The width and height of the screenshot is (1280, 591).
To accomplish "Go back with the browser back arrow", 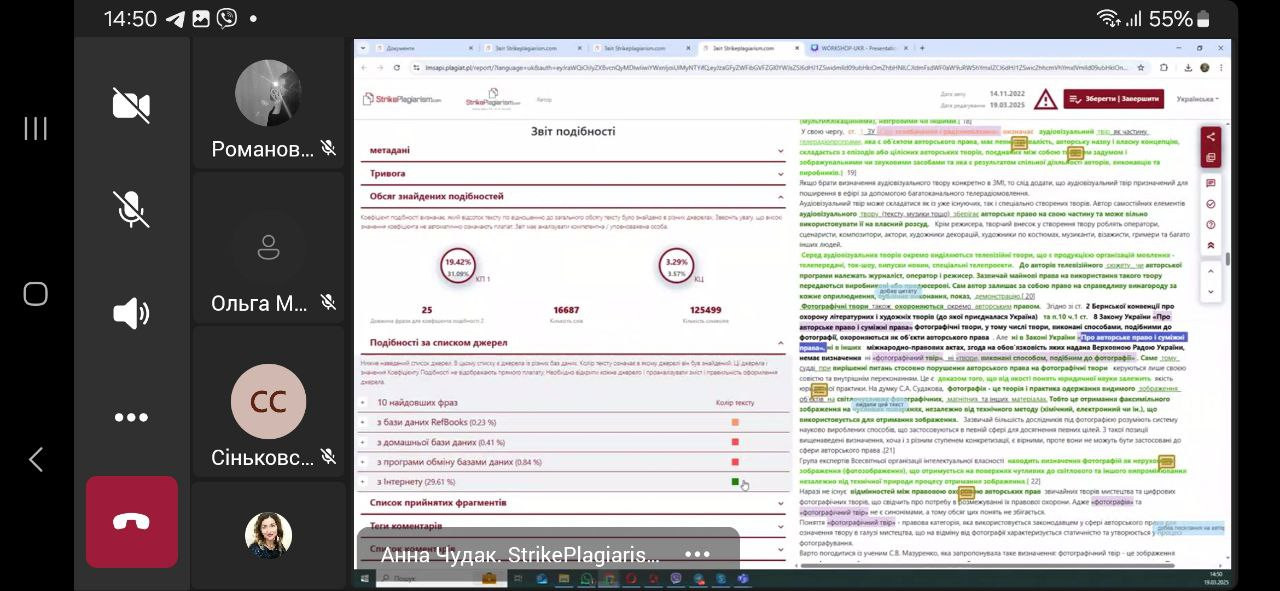I will pyautogui.click(x=364, y=68).
